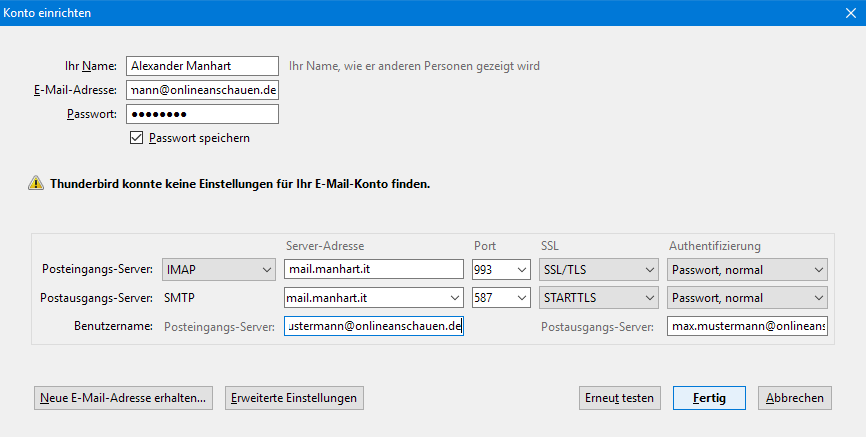Screen dimensions: 866x437
Task: Expand the outgoing server address dropdown arrow
Action: [x=455, y=298]
